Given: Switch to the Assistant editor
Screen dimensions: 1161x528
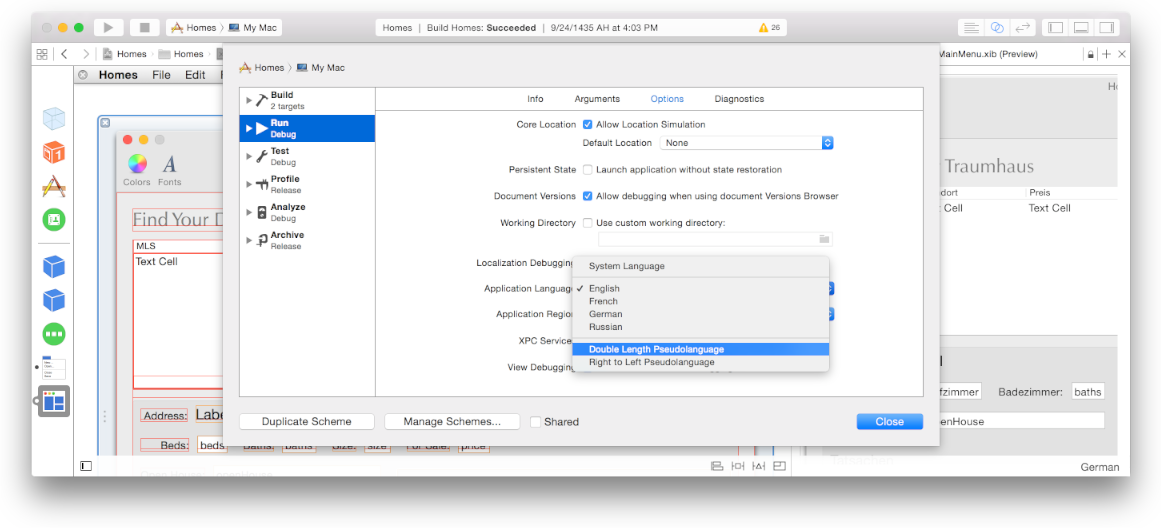Looking at the screenshot, I should 996,28.
